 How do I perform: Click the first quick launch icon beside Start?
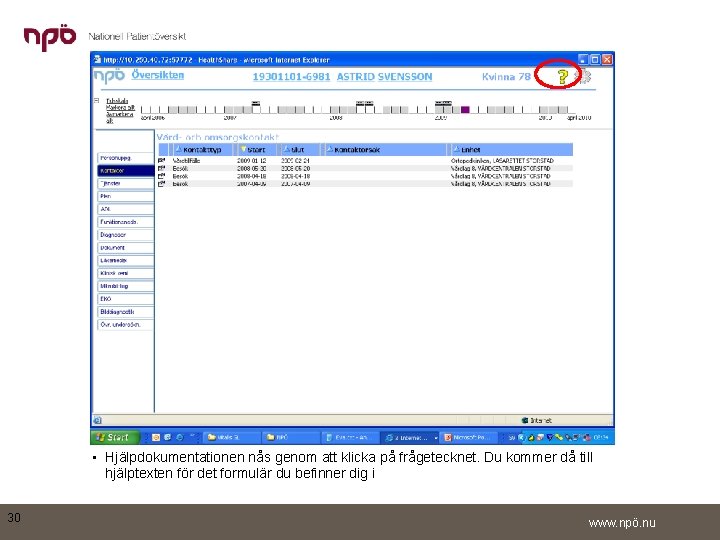pyautogui.click(x=156, y=438)
